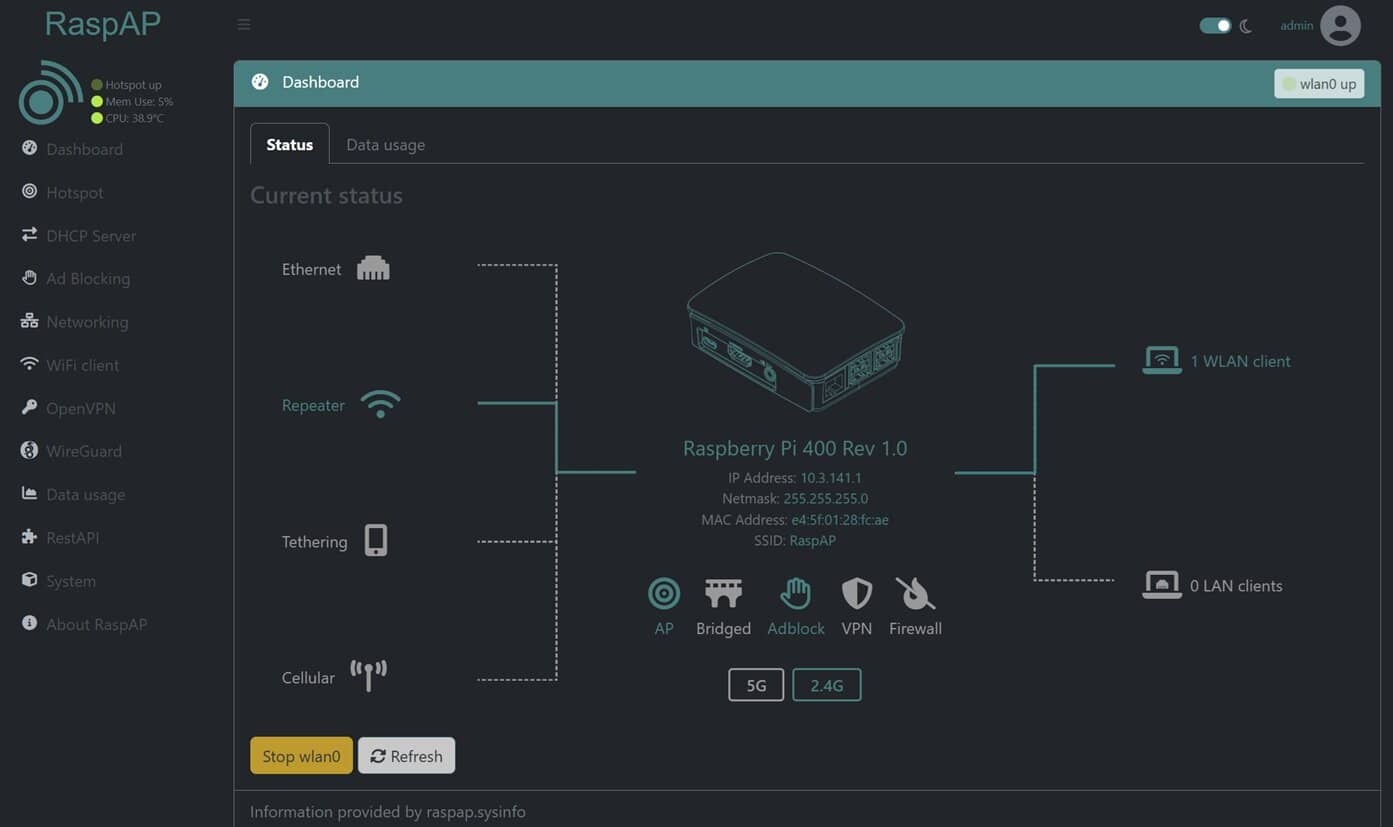Screen dimensions: 1393x827
Task: Click the Ethernet port icon
Action: (373, 268)
